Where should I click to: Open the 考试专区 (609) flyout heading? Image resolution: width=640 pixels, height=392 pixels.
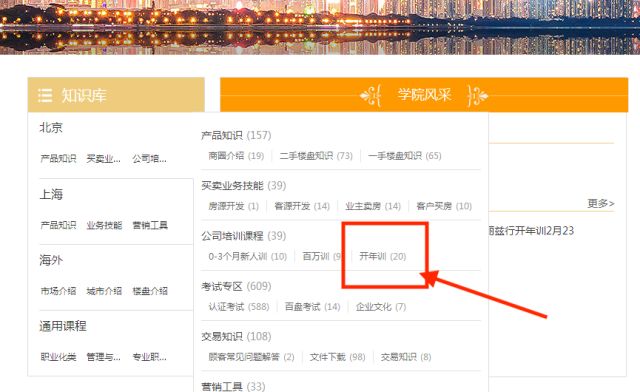236,286
